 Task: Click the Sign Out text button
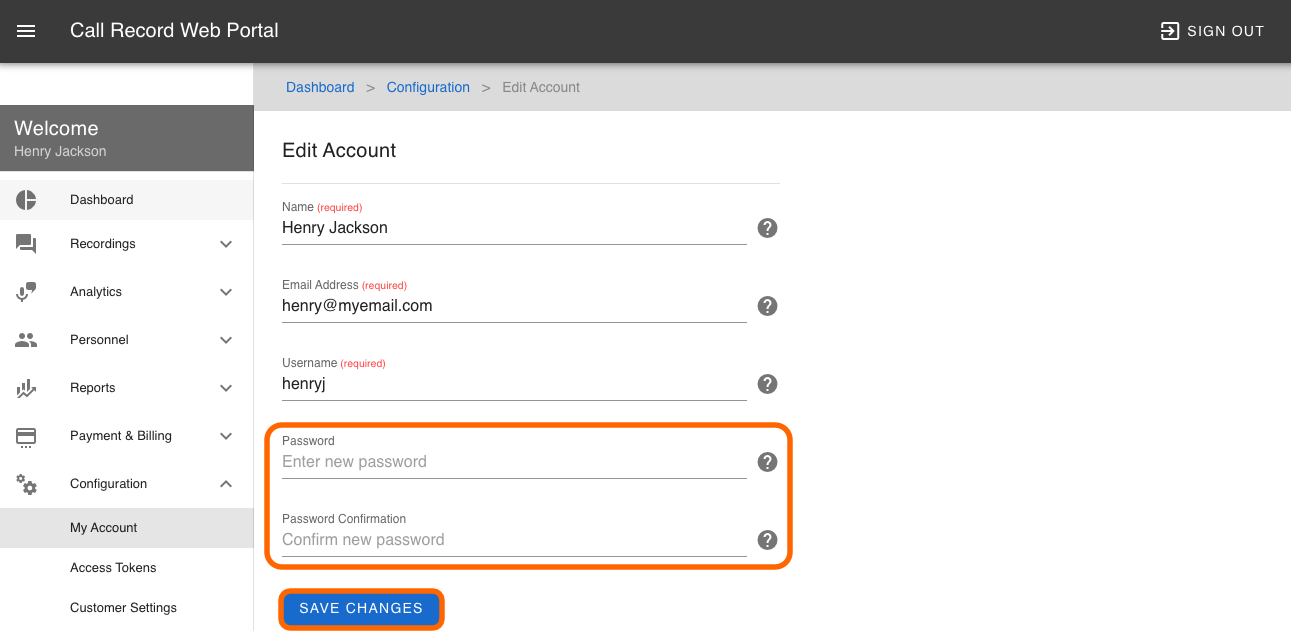(1226, 31)
